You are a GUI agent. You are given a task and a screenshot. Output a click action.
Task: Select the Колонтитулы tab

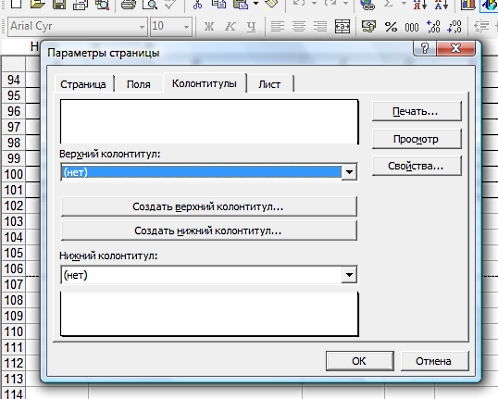tap(204, 83)
